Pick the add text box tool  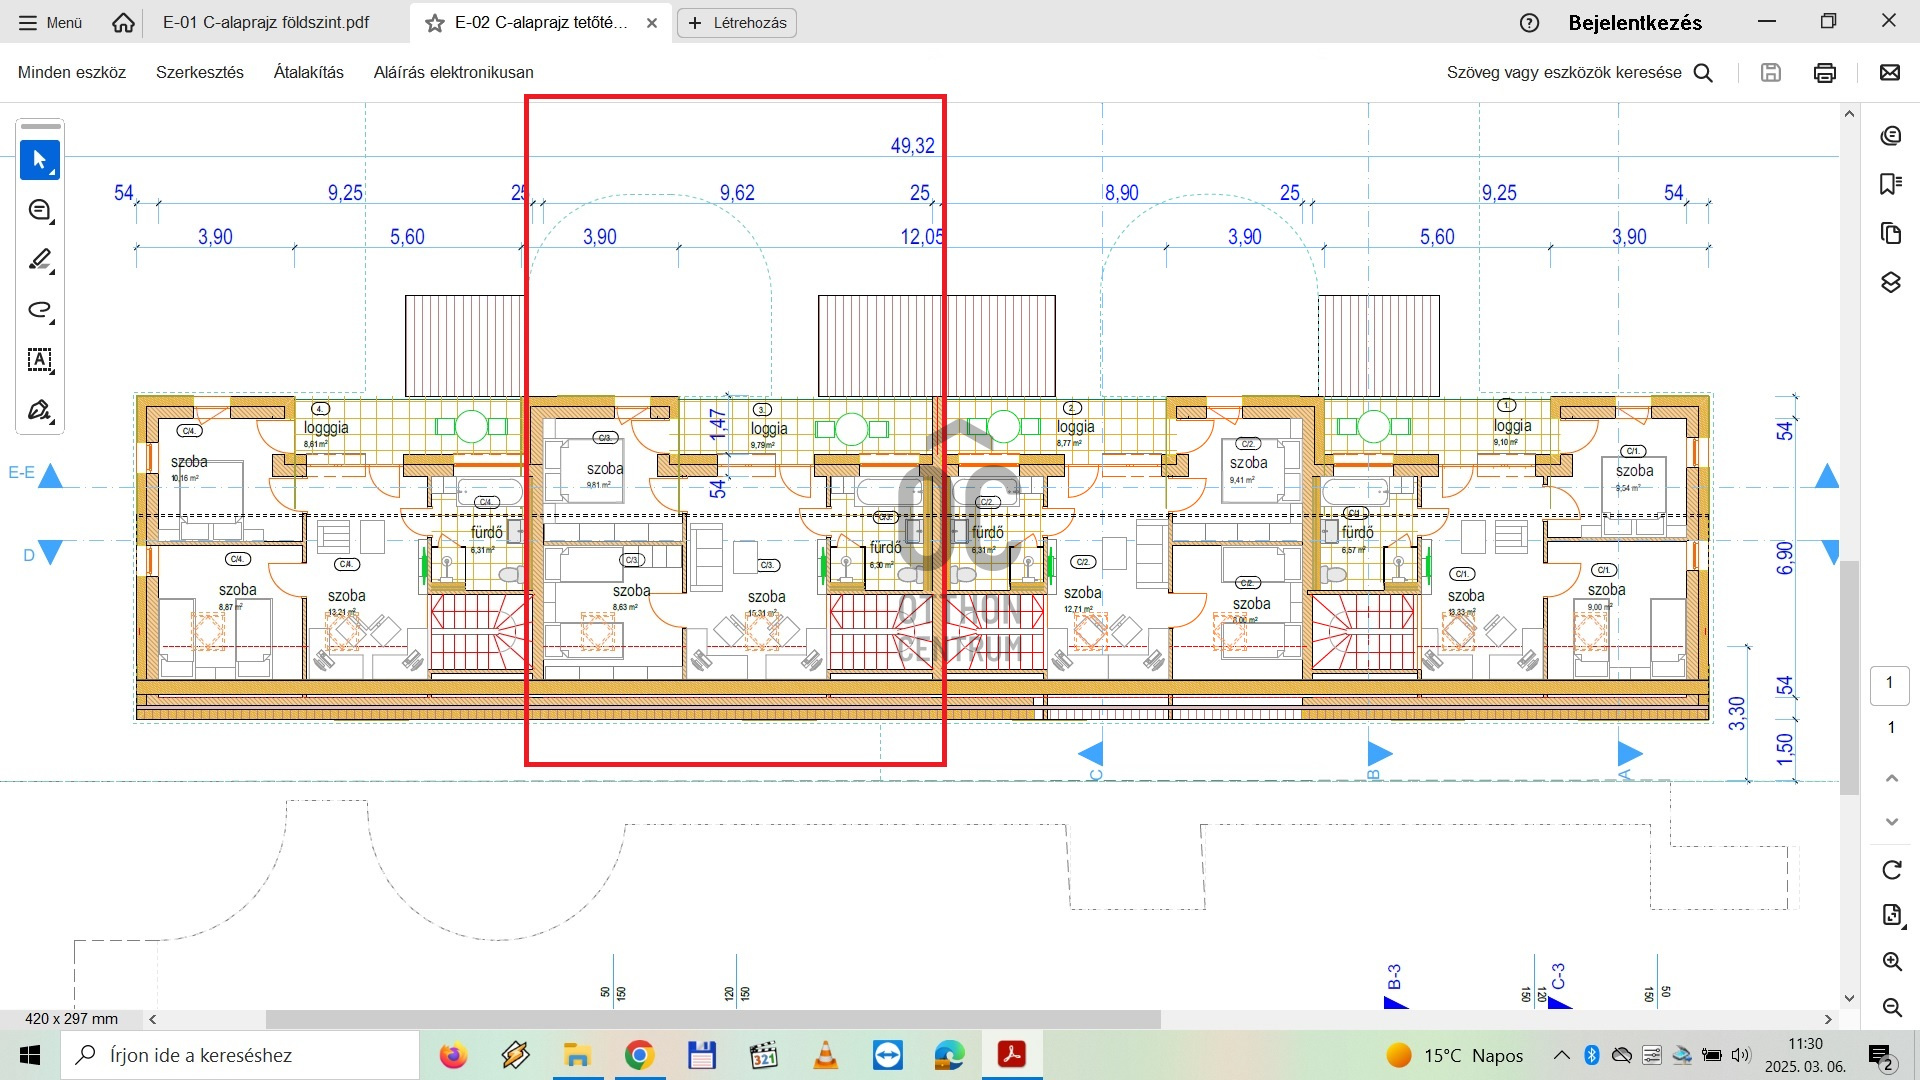[40, 360]
